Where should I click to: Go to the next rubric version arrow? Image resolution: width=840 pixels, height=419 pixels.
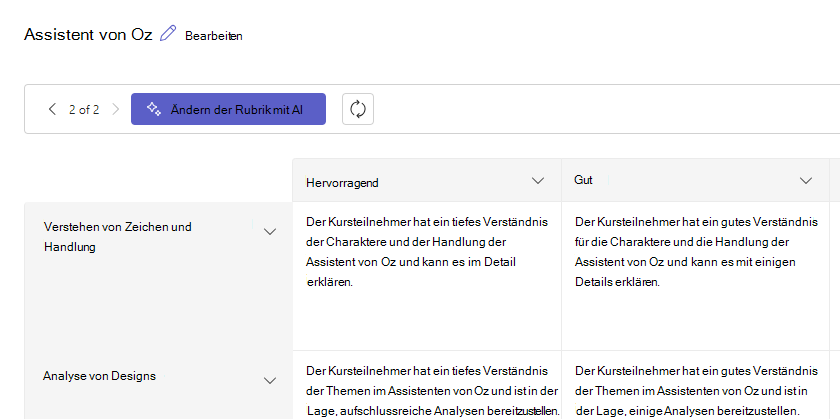(115, 109)
